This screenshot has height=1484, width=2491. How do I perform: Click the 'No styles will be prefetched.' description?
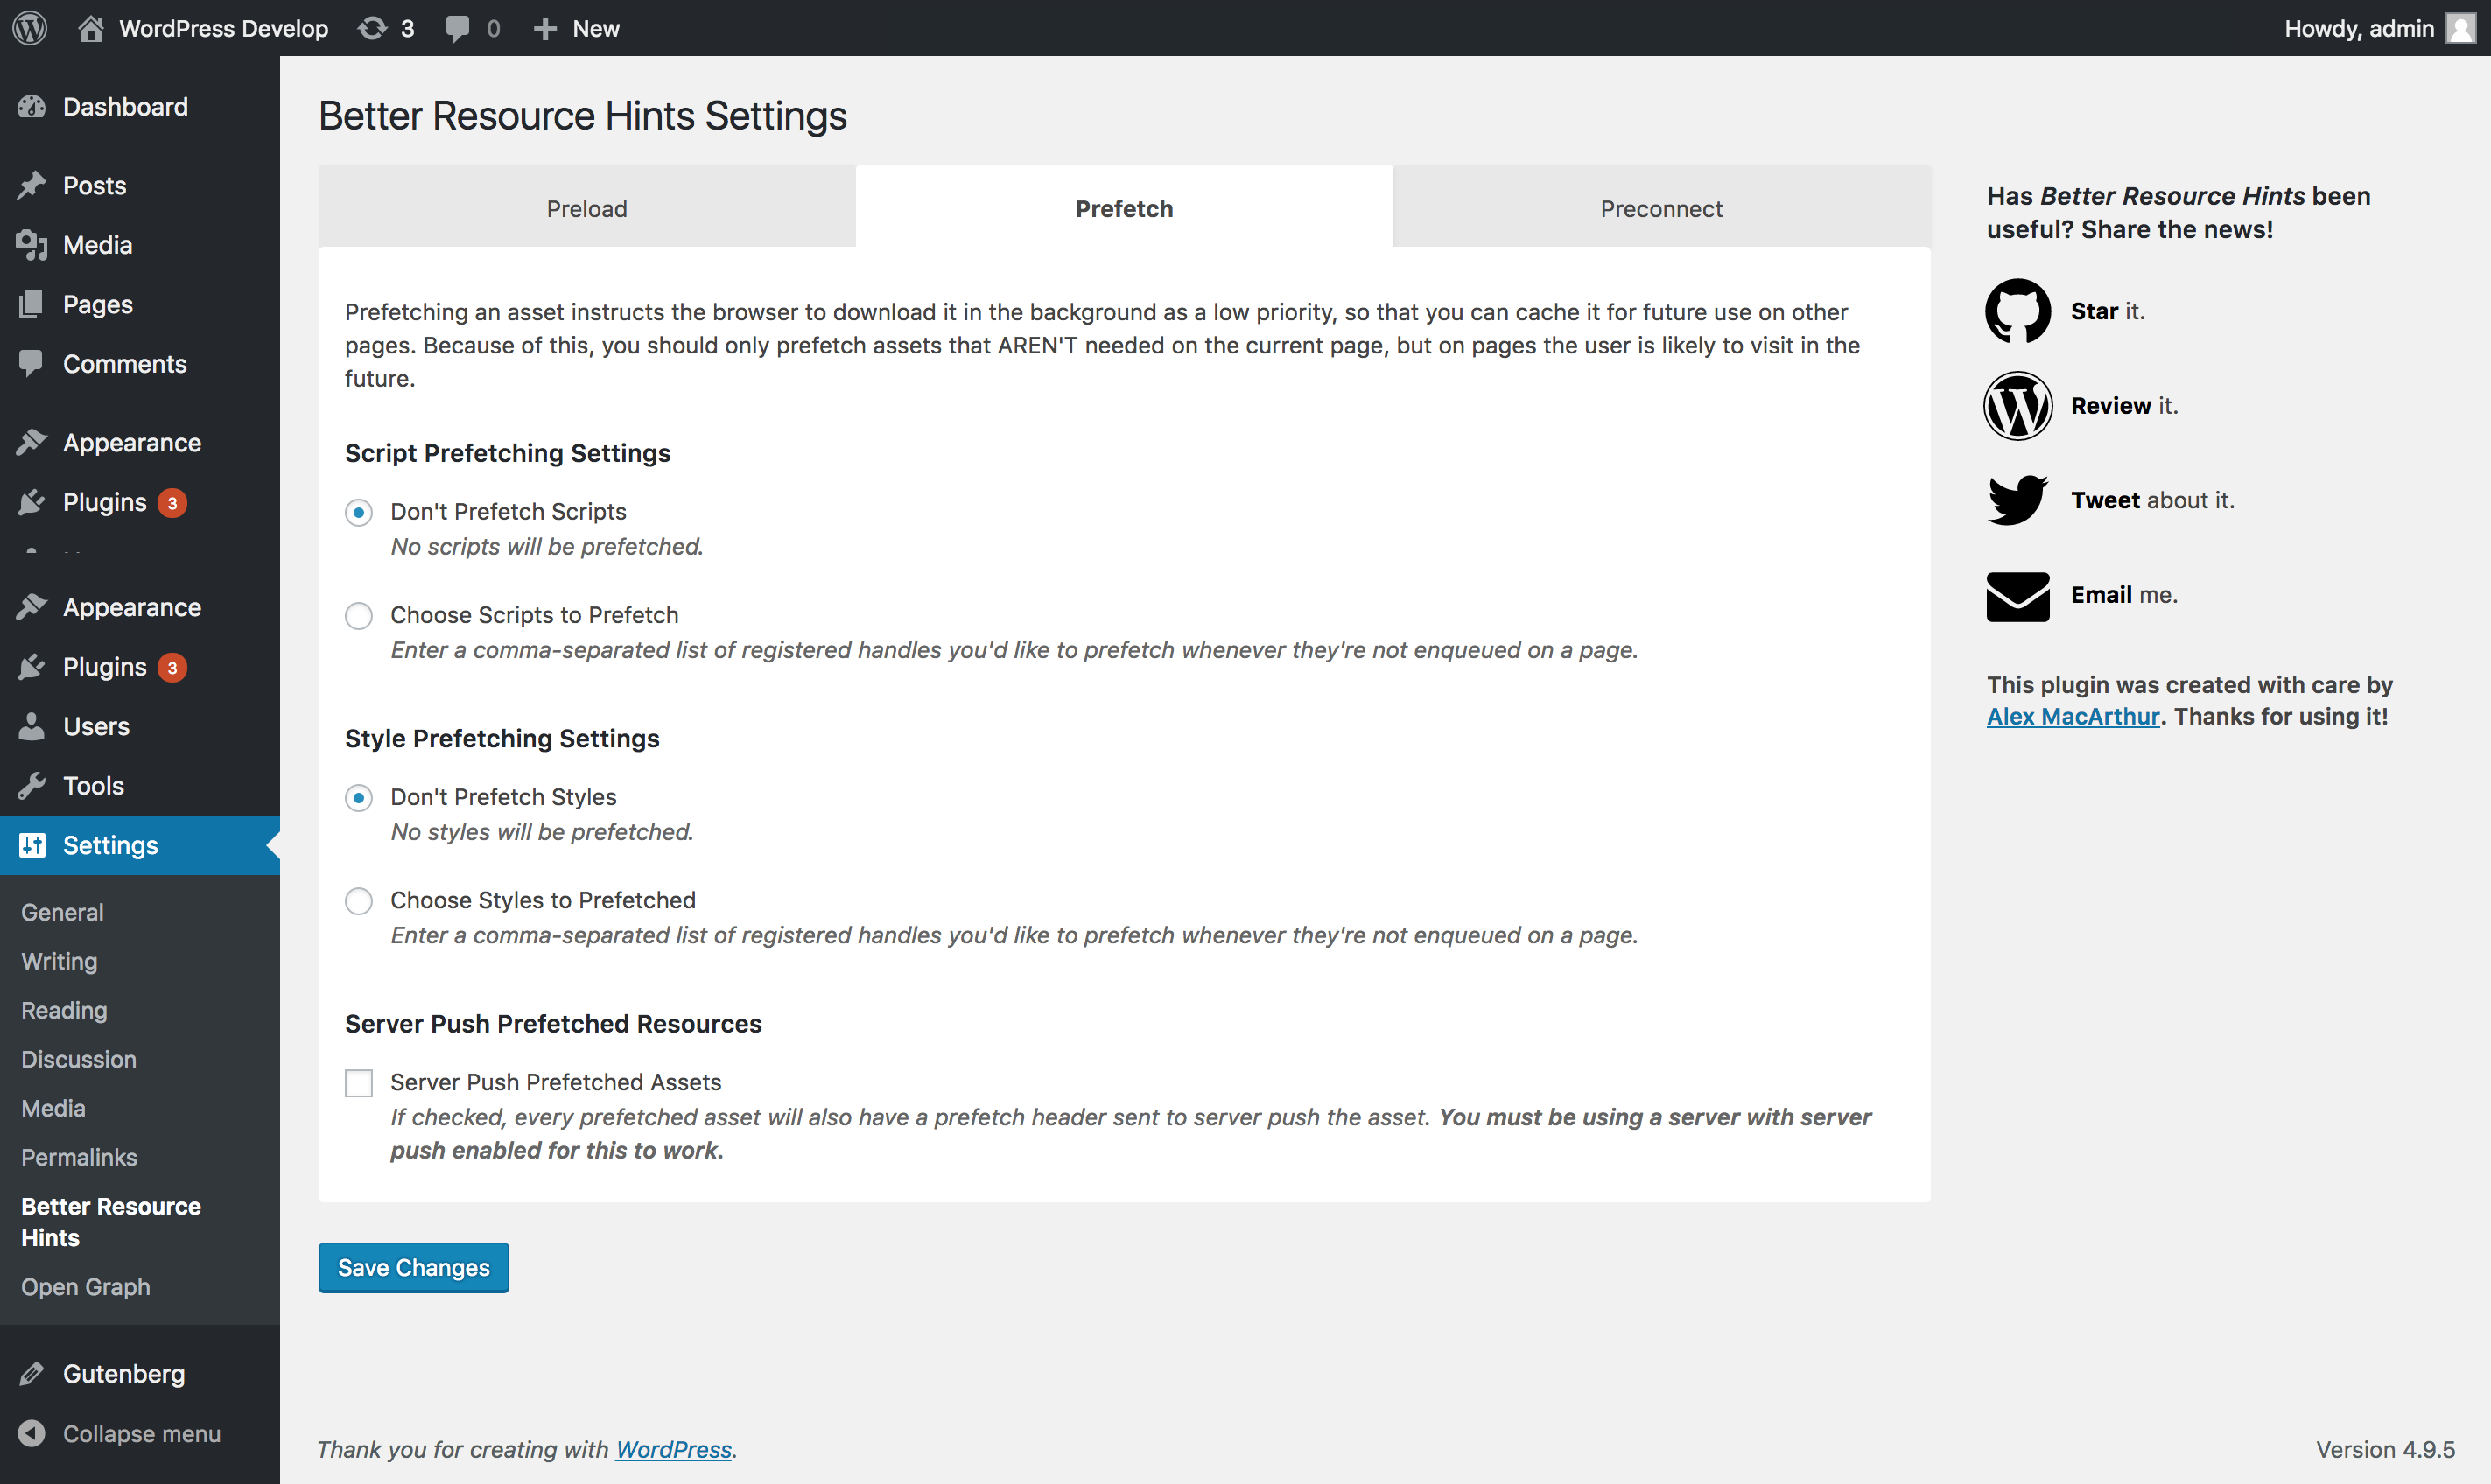pos(542,832)
